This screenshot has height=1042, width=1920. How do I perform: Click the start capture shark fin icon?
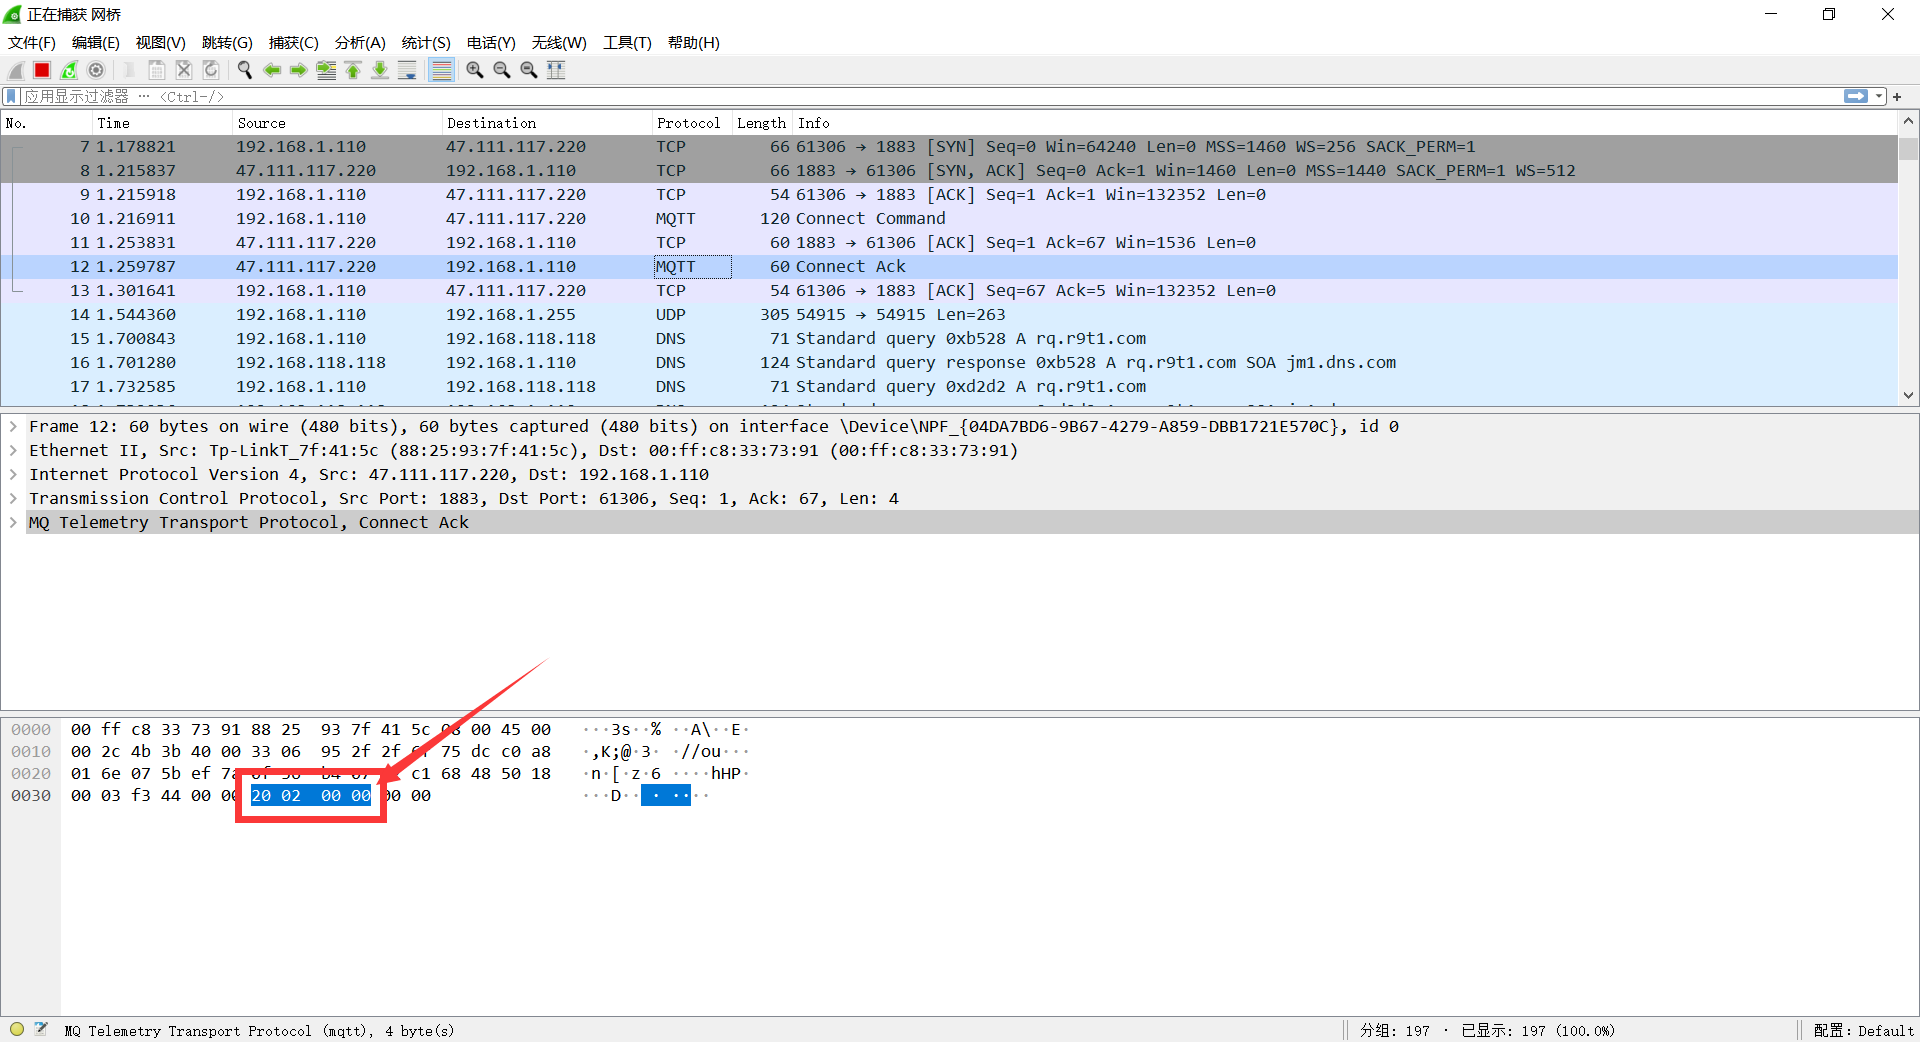16,70
